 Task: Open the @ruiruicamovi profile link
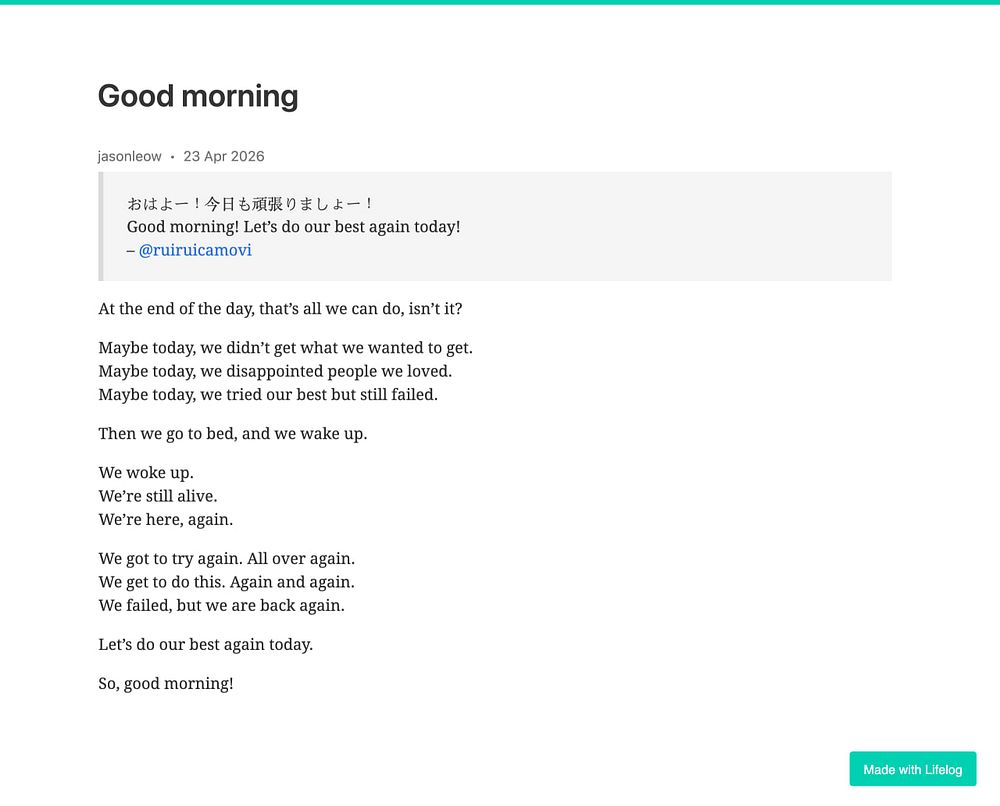coord(195,250)
